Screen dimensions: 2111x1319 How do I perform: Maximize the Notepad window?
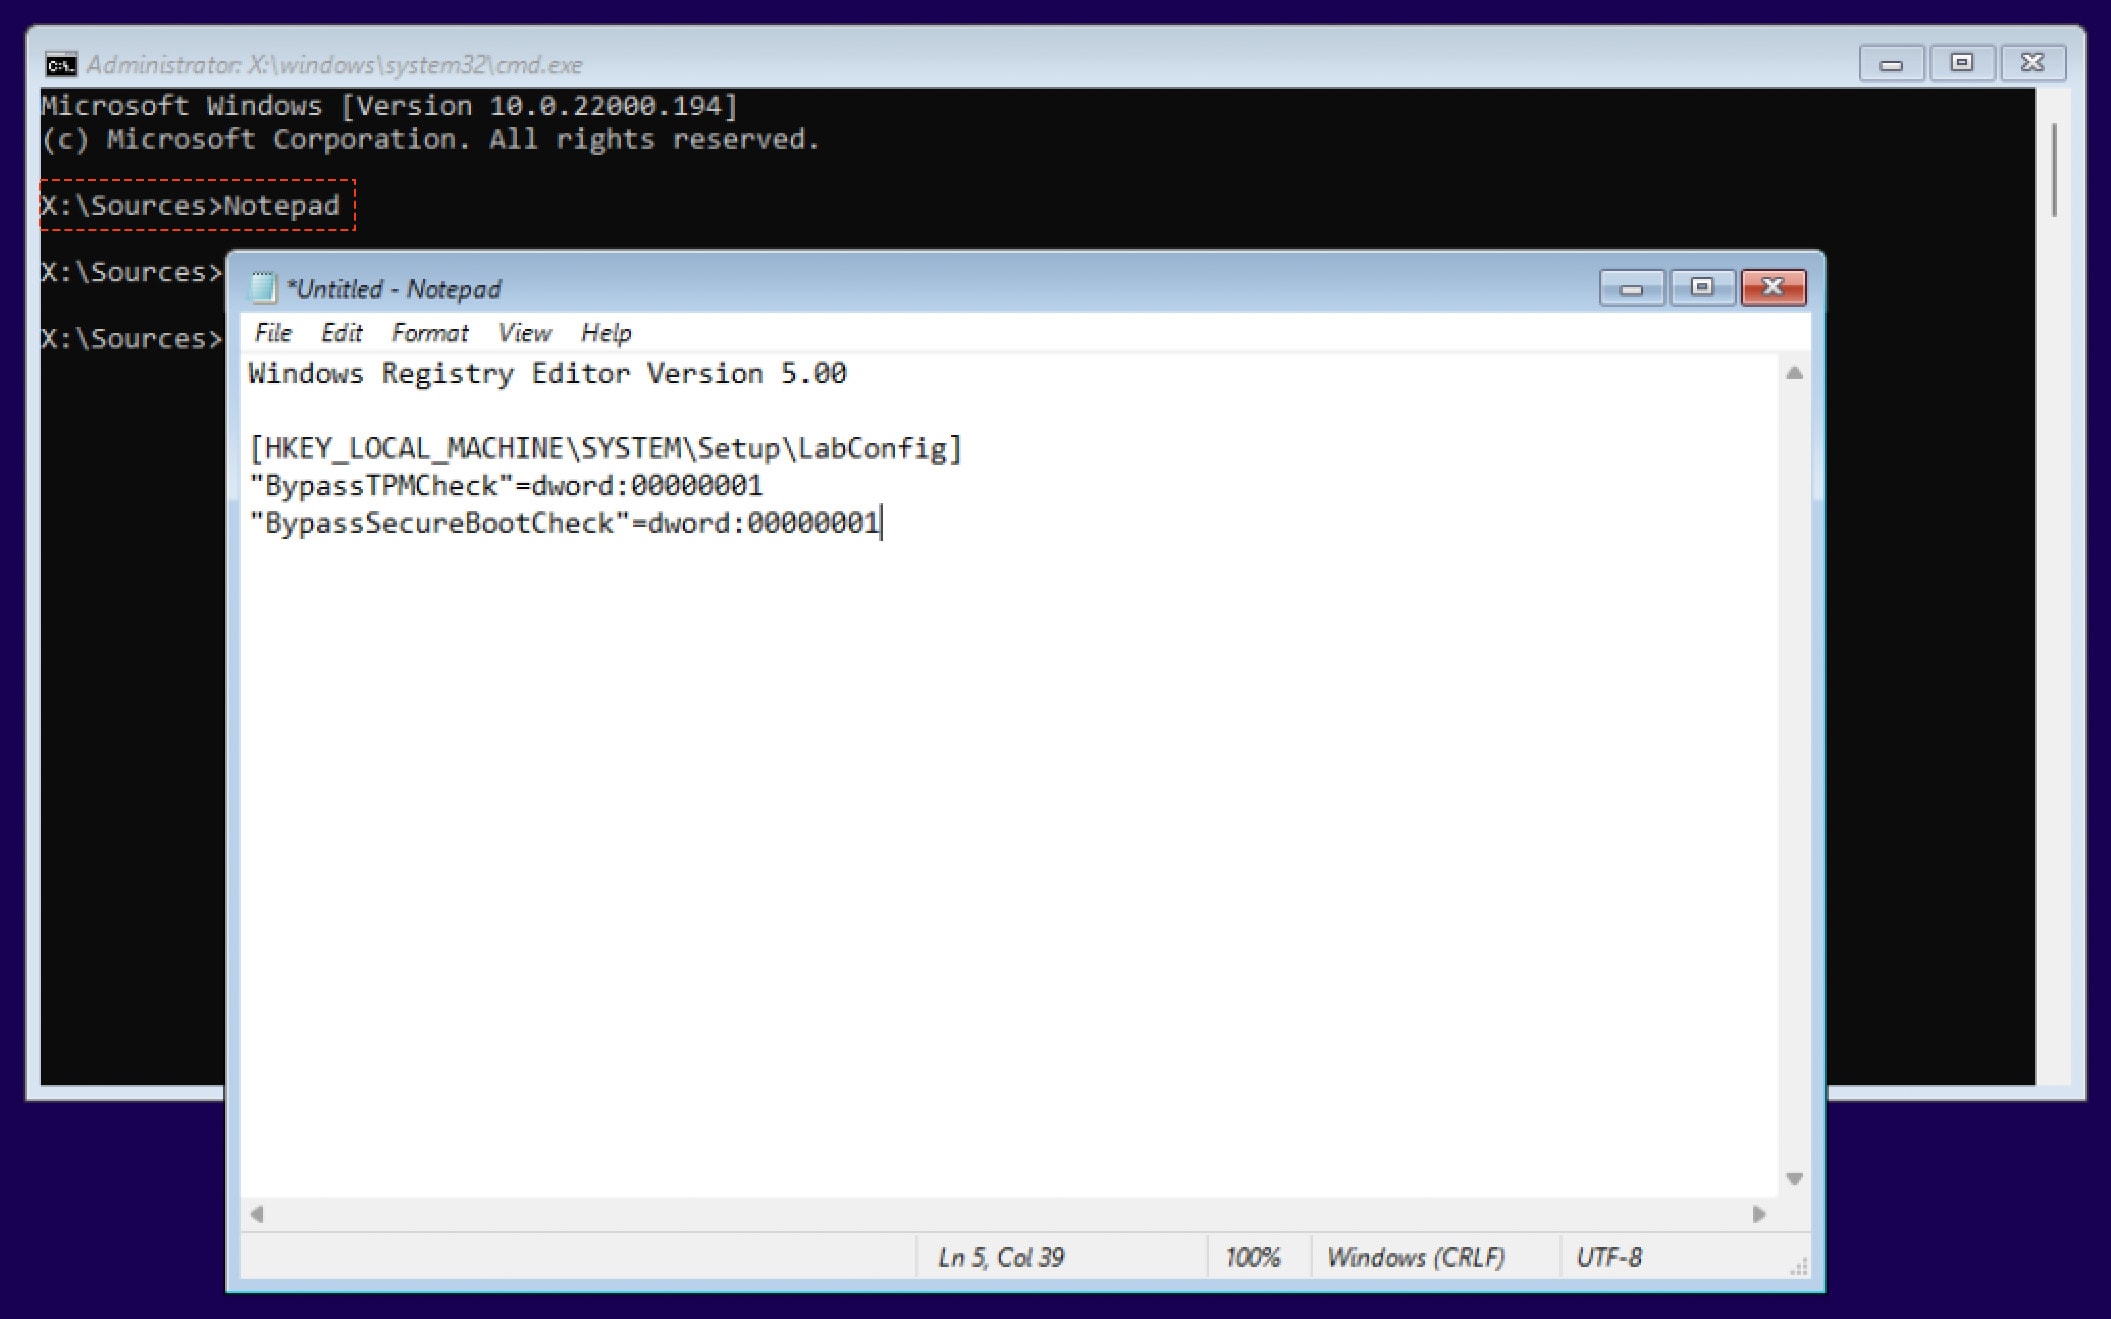click(1703, 287)
